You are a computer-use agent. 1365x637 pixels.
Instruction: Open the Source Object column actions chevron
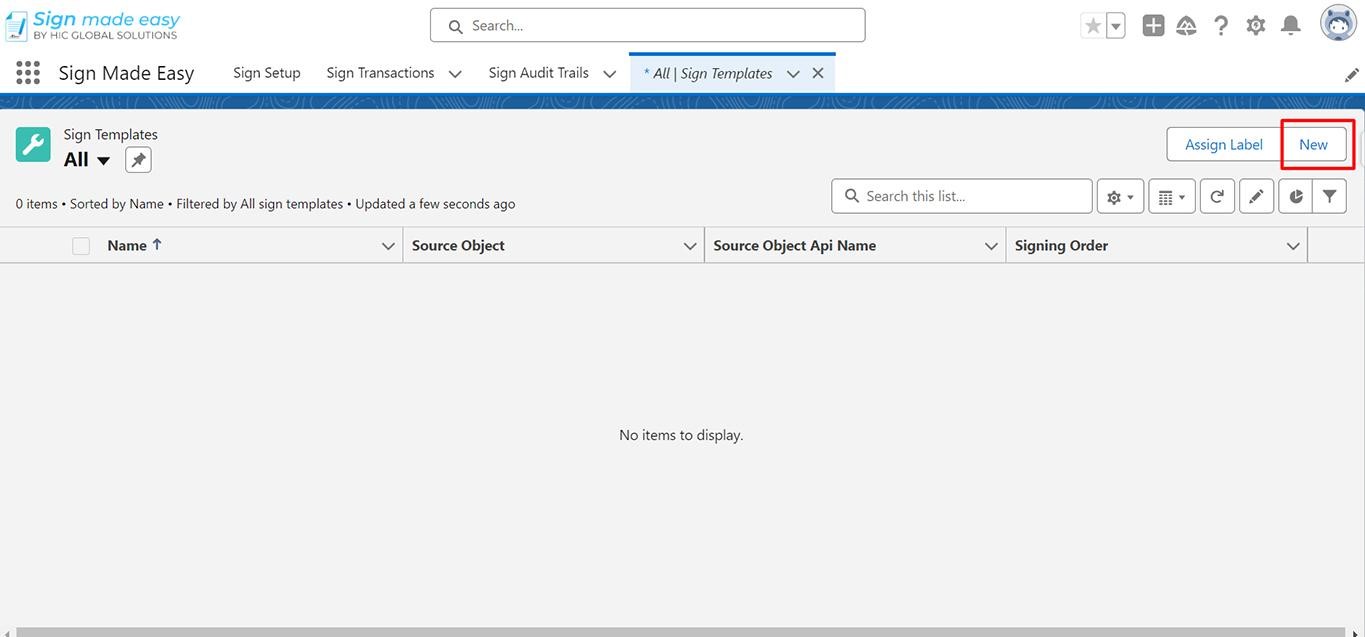[x=690, y=246]
